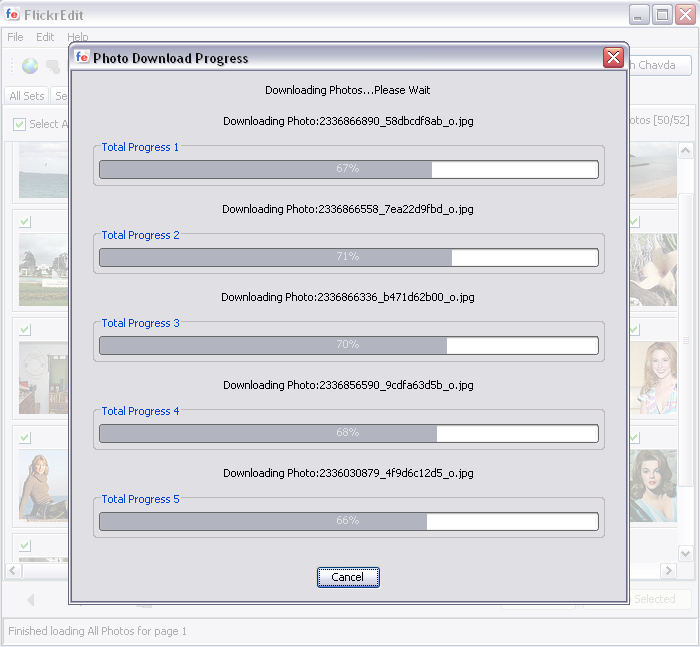Screen dimensions: 700x647
Task: Switch to the All Sets tab
Action: pos(27,96)
